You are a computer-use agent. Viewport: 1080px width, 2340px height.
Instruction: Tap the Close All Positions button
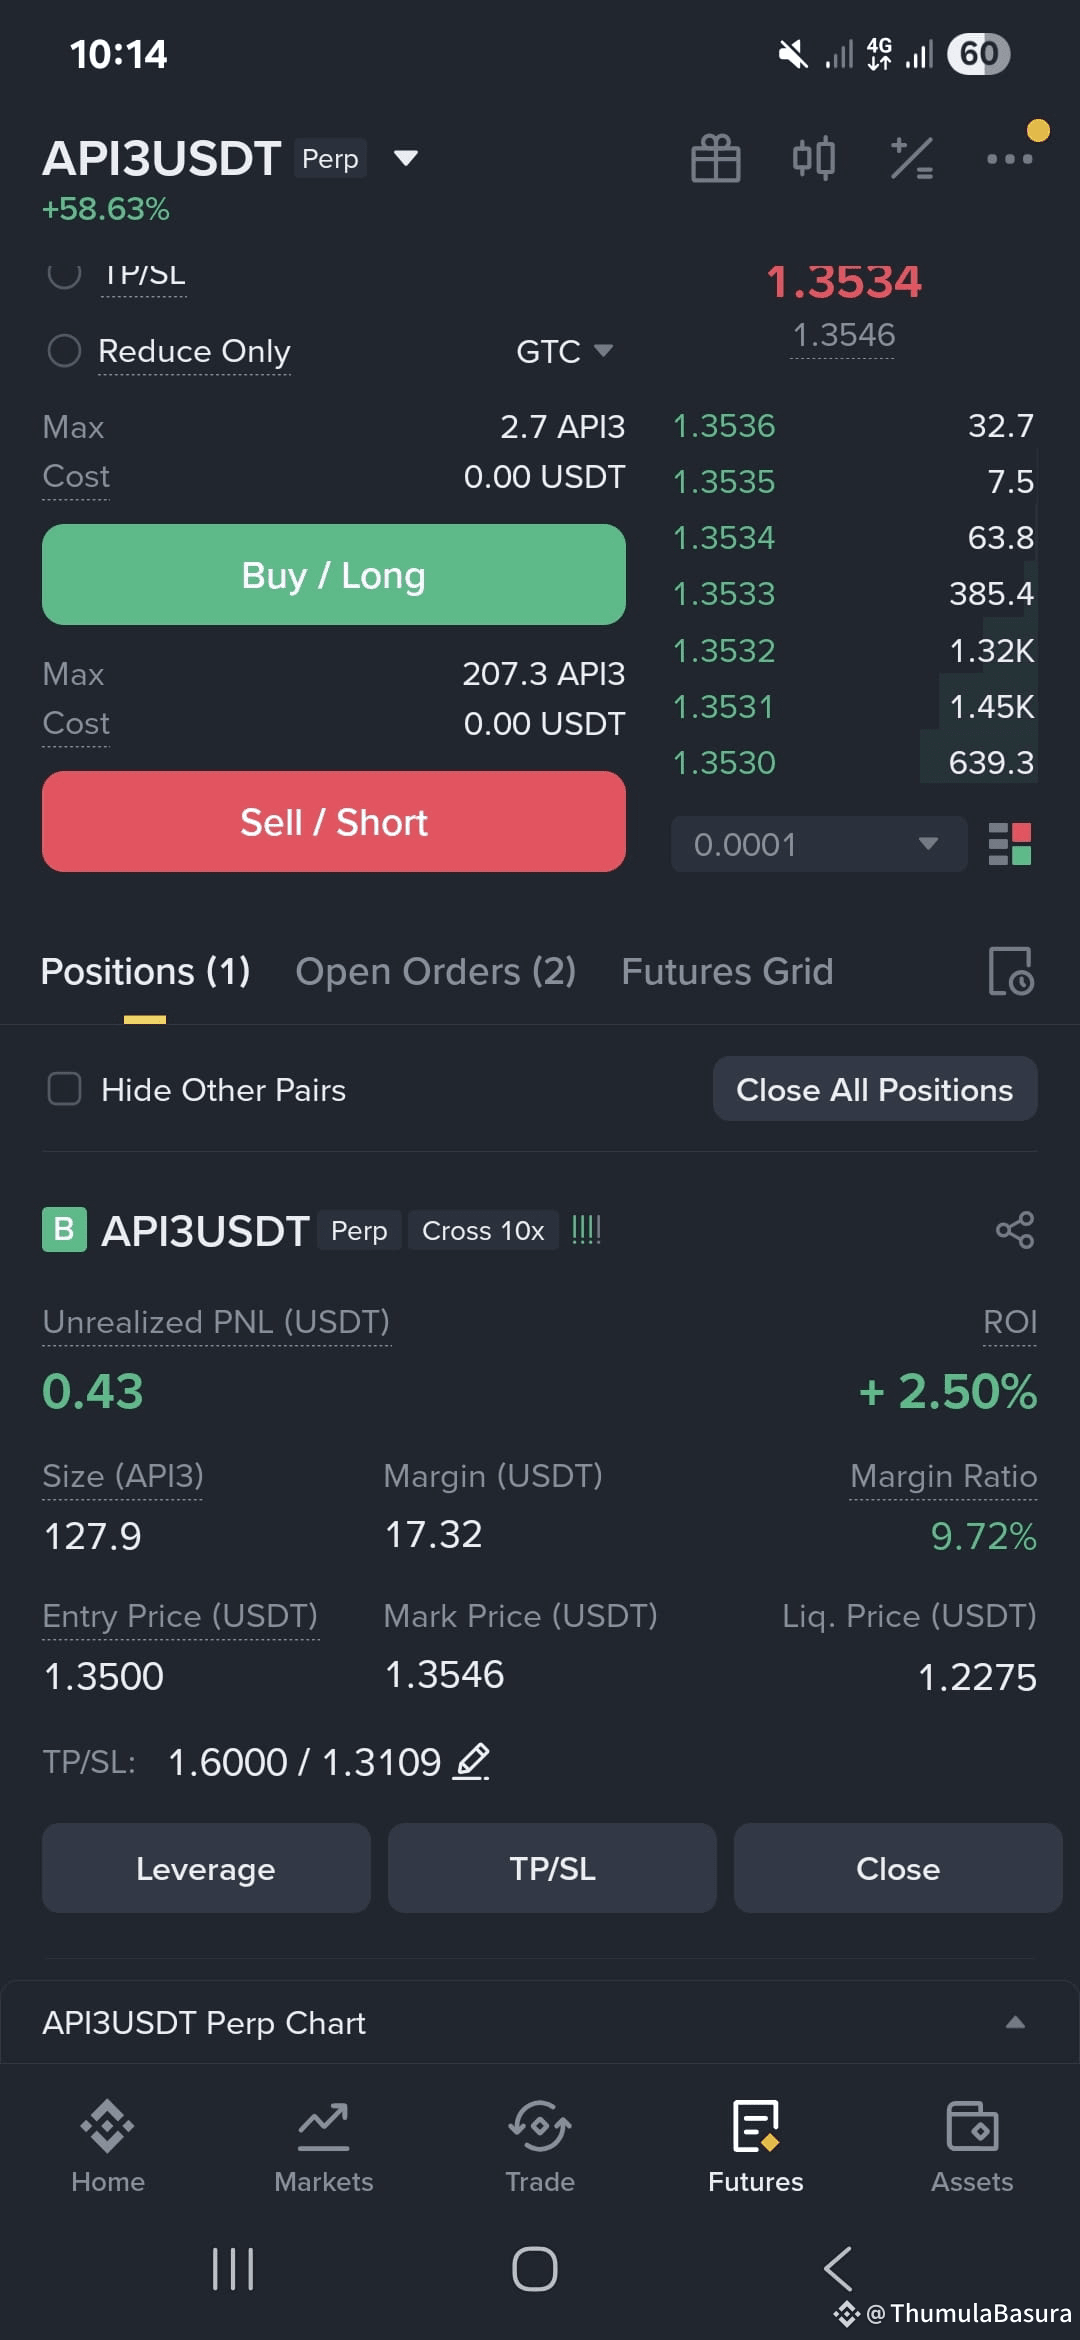(x=875, y=1089)
